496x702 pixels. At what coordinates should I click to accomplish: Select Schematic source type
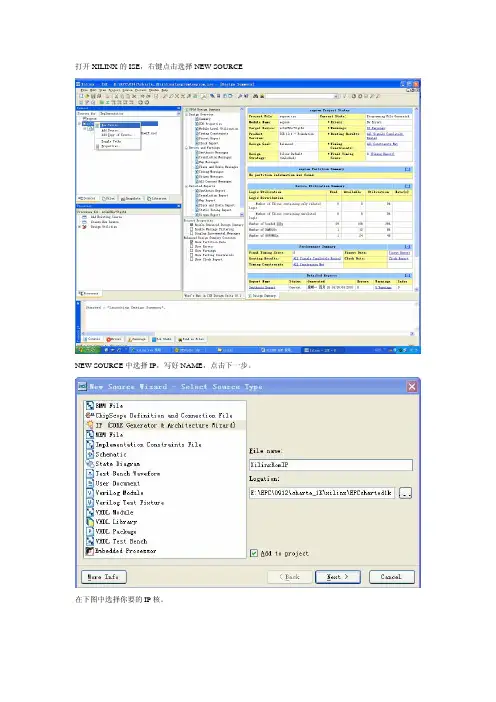(107, 454)
